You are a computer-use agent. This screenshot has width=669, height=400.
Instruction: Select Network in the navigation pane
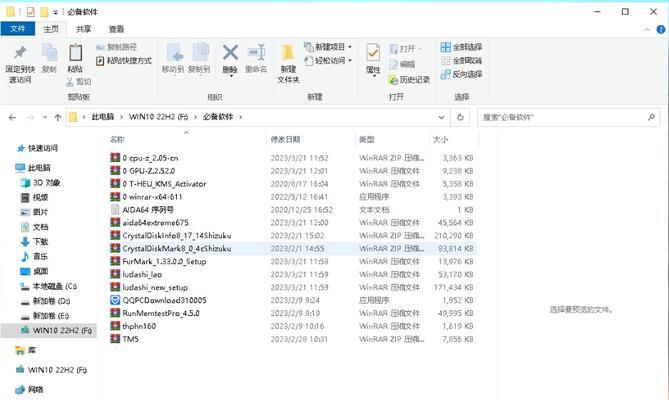coord(30,389)
